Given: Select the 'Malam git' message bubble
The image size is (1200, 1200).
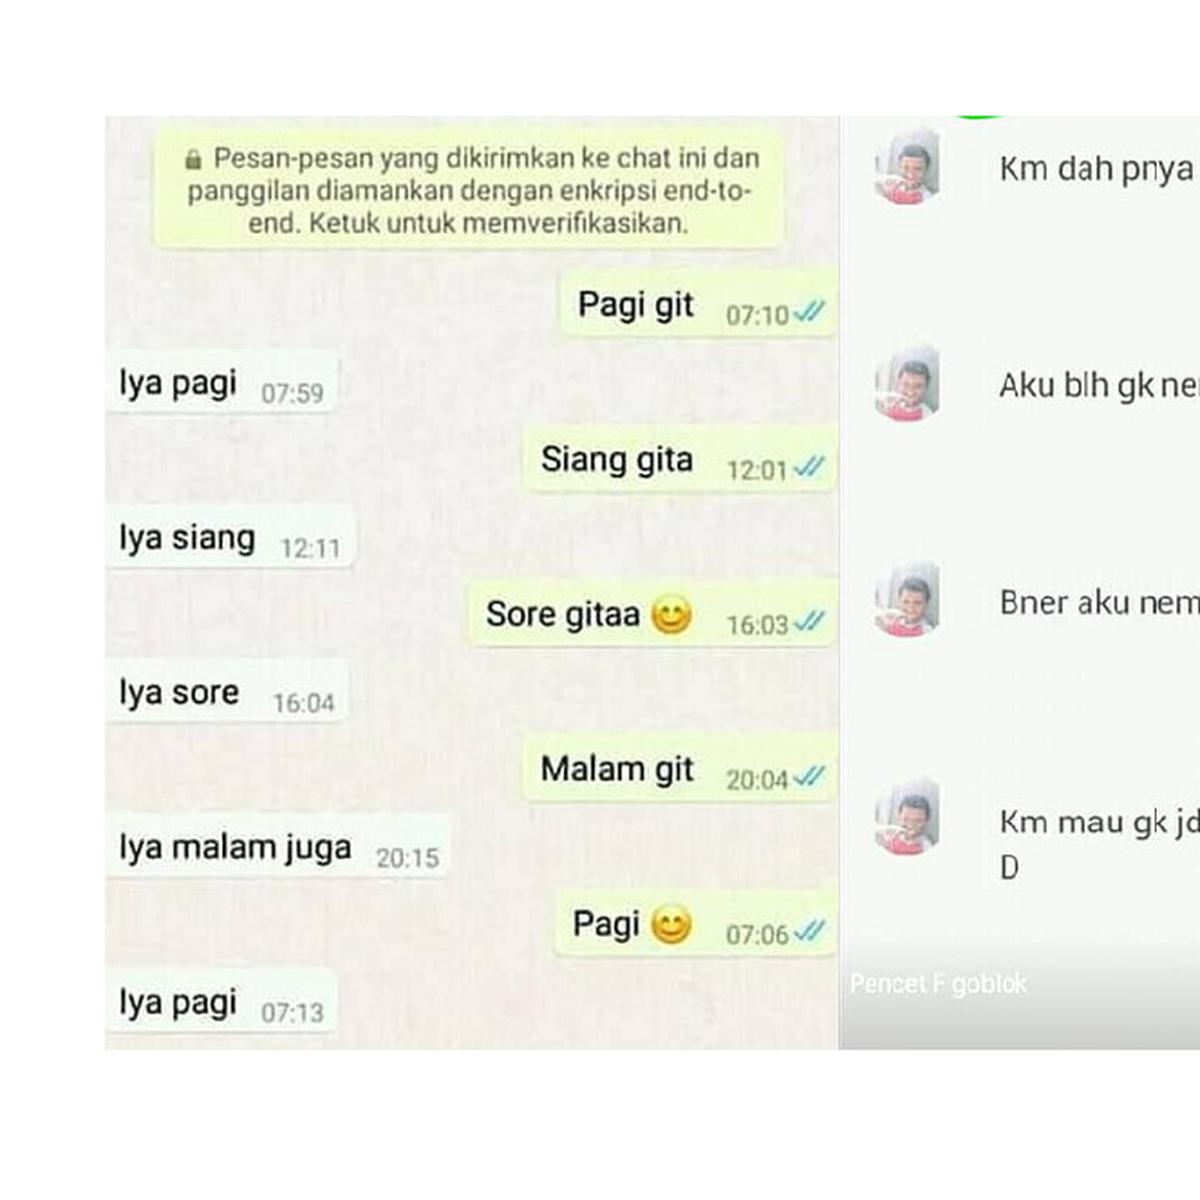Looking at the screenshot, I should click(x=680, y=770).
